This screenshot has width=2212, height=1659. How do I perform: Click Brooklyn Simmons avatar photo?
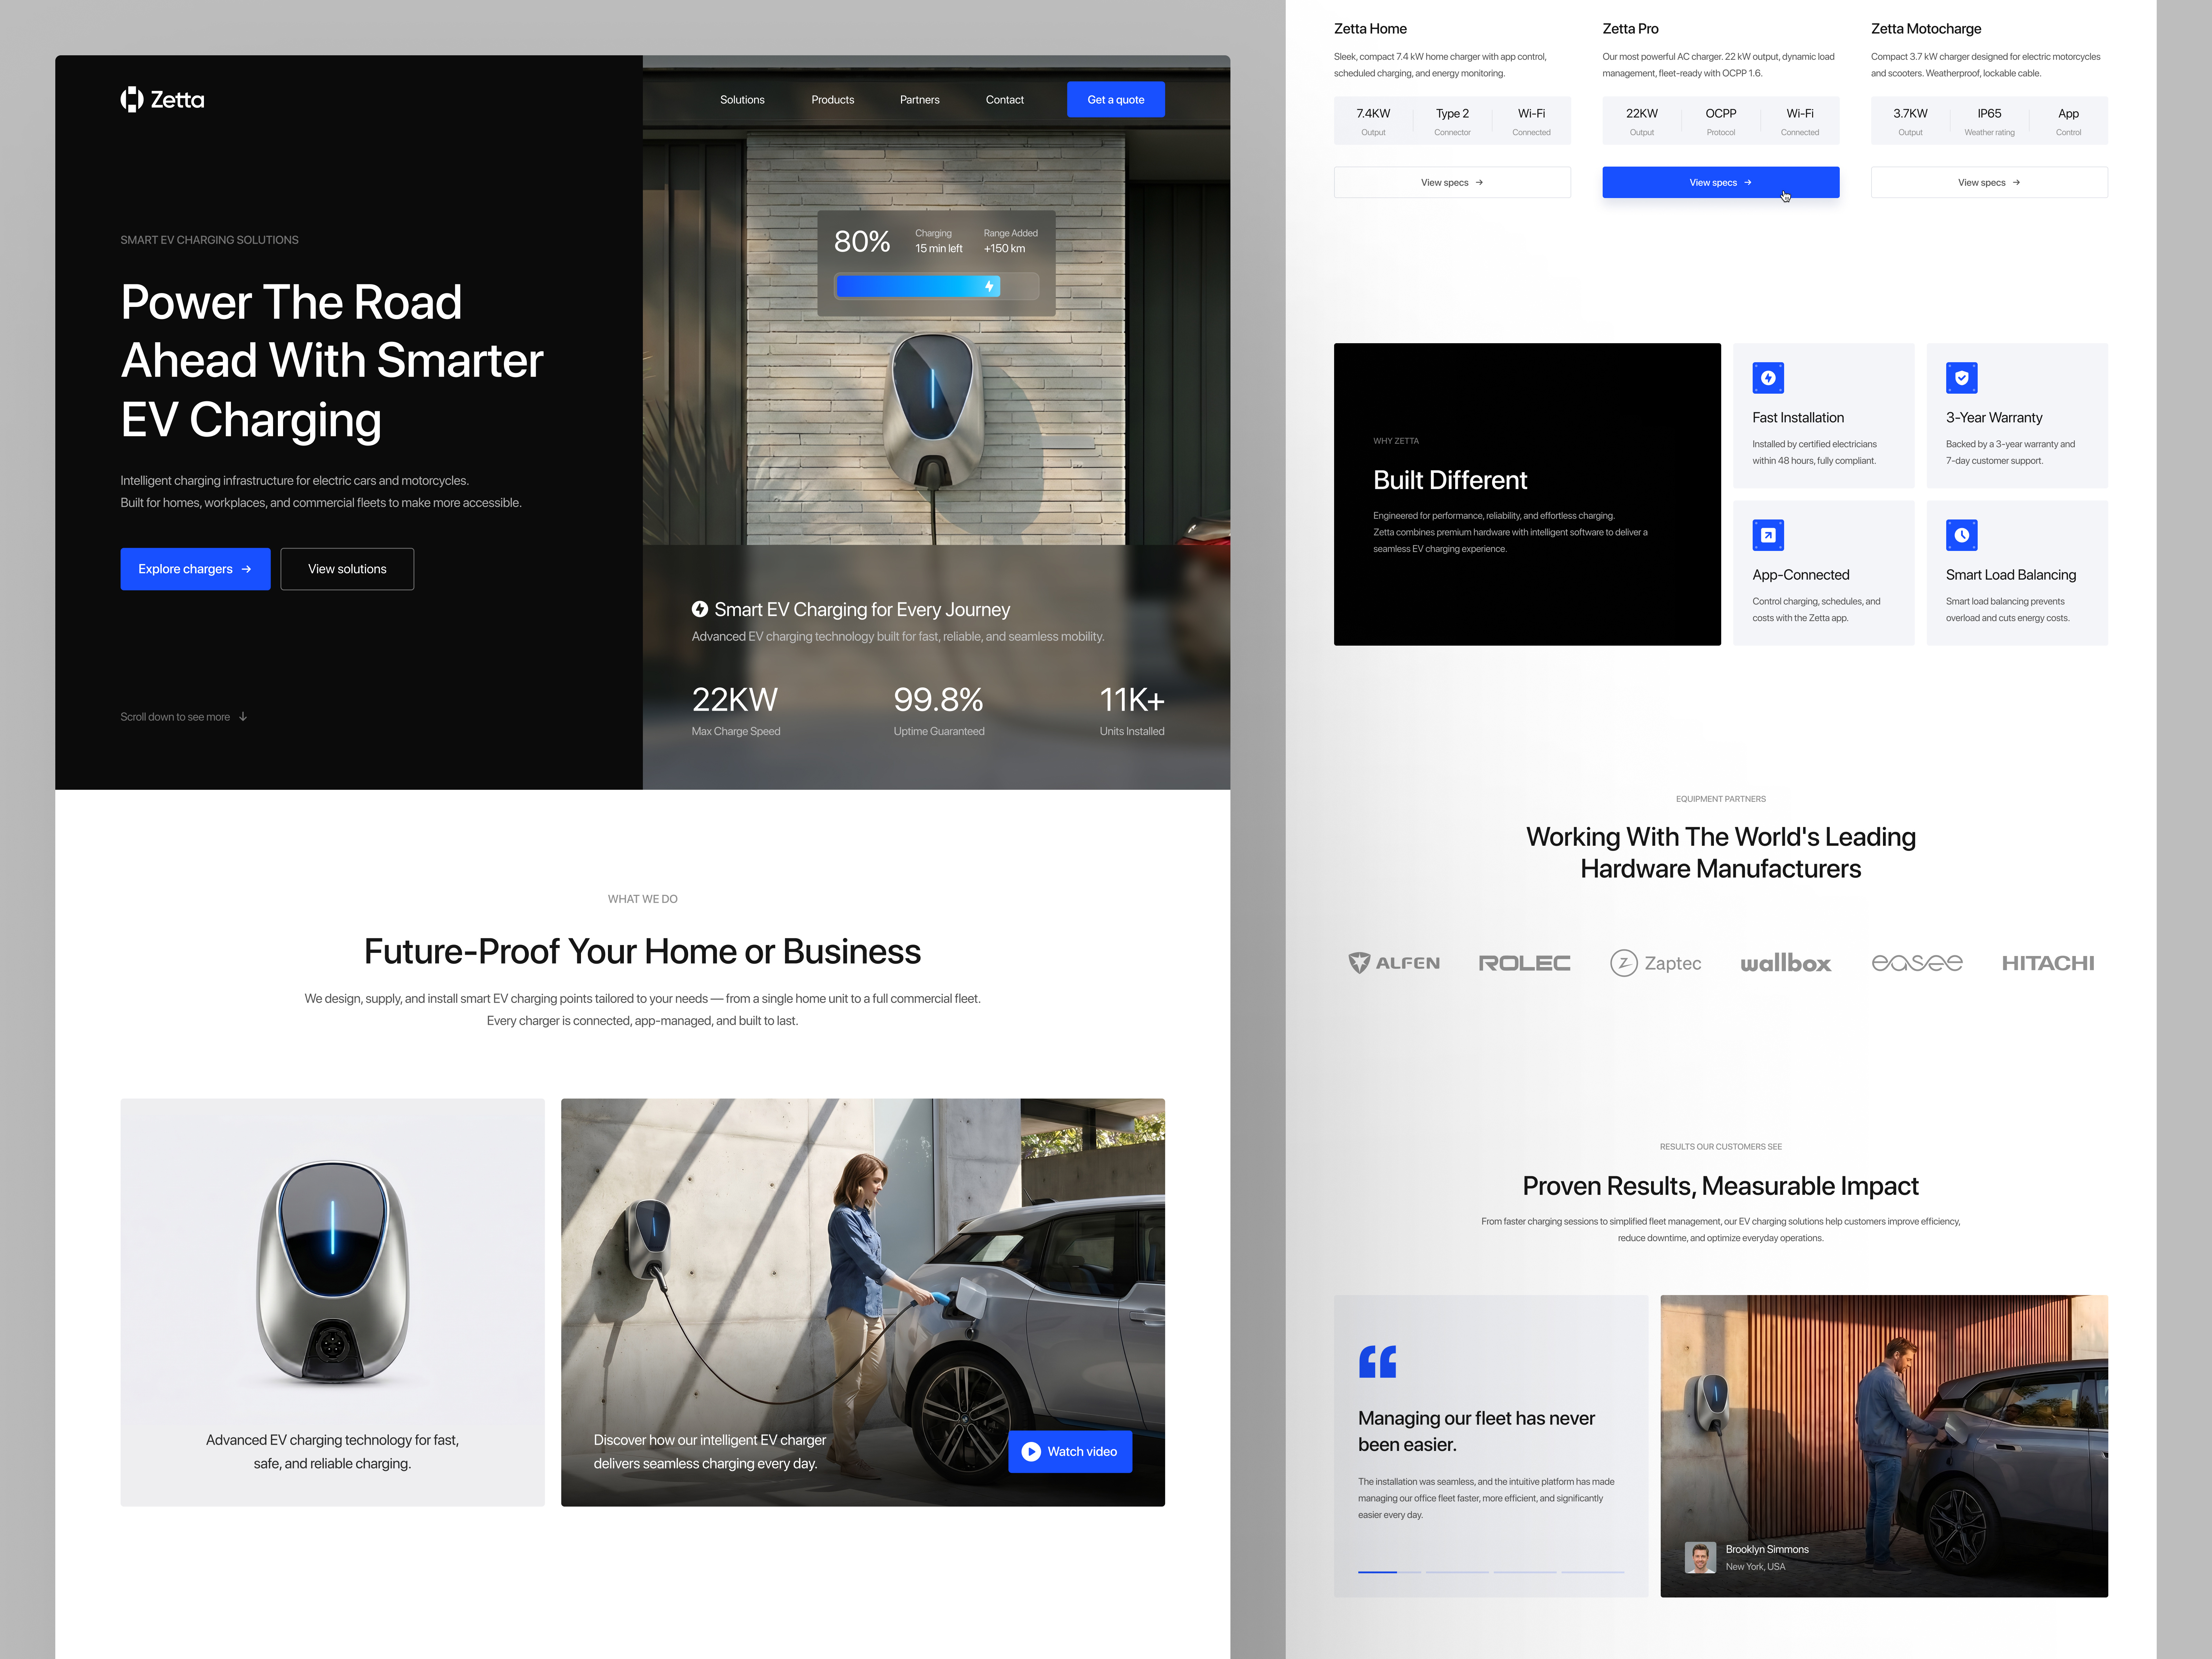(x=1700, y=1557)
